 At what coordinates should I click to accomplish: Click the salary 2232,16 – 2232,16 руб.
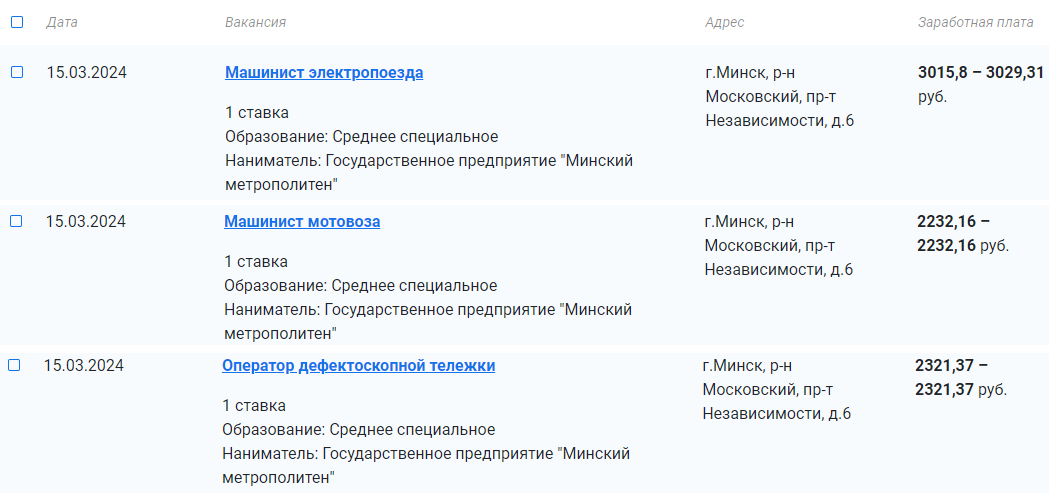[x=963, y=233]
